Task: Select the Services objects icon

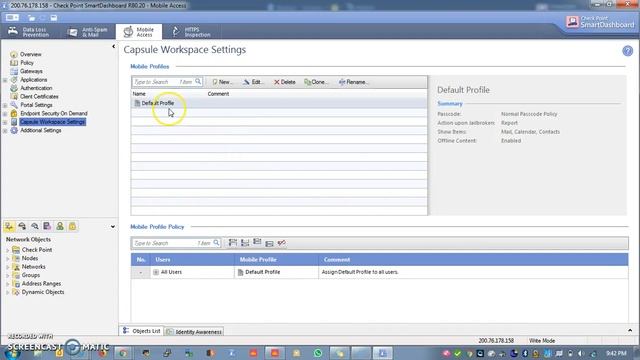Action: 22,226
